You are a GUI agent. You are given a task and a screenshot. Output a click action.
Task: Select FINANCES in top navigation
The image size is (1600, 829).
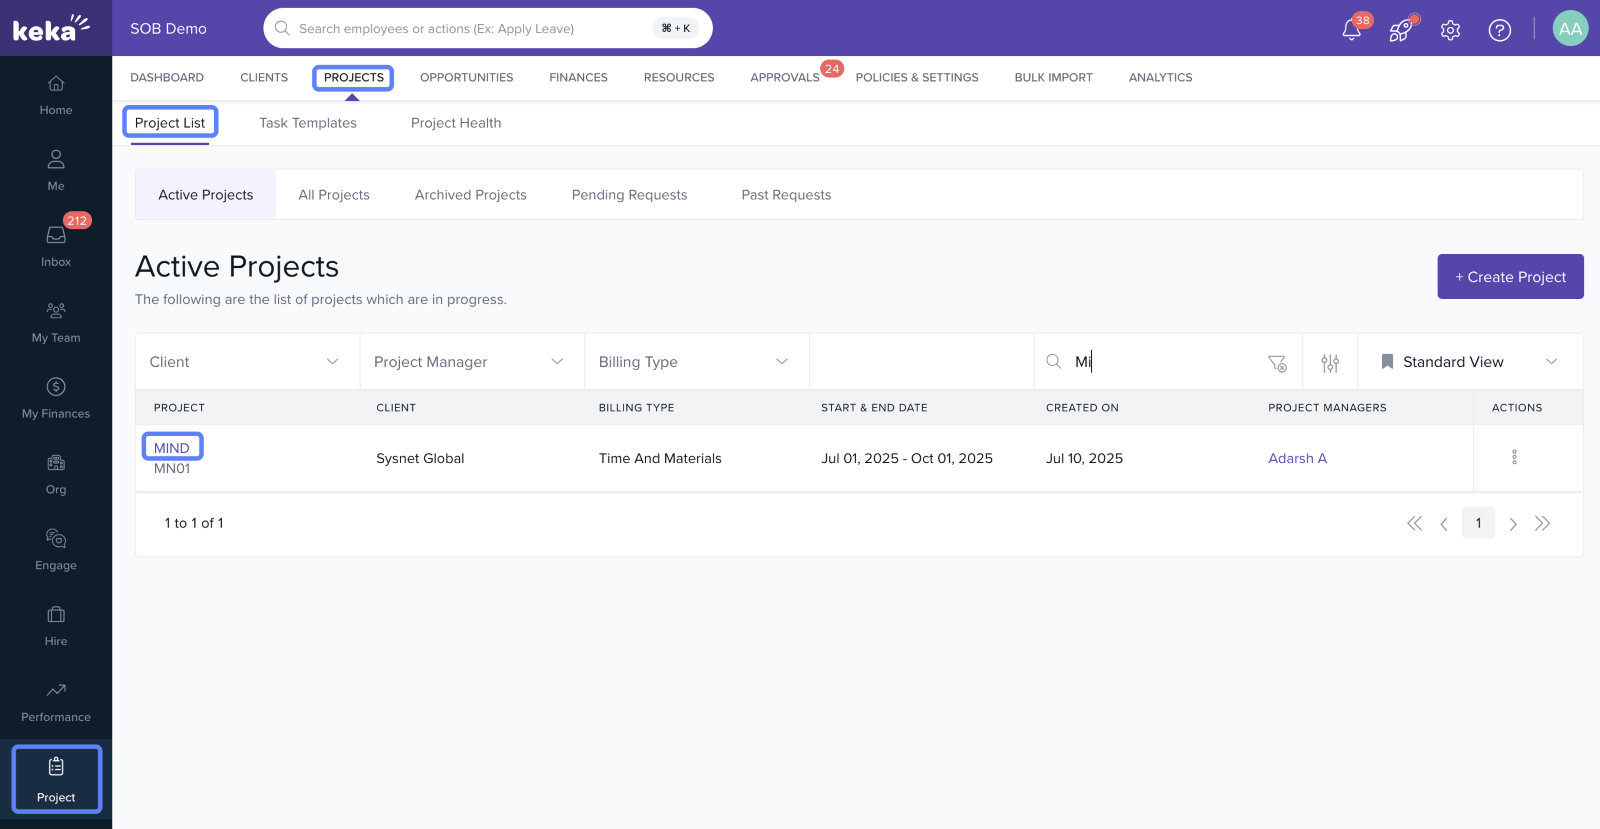click(578, 77)
